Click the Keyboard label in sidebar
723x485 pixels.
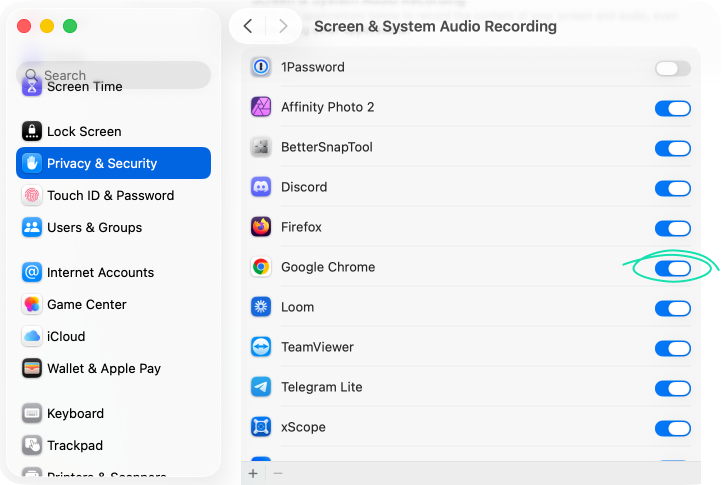click(x=75, y=414)
